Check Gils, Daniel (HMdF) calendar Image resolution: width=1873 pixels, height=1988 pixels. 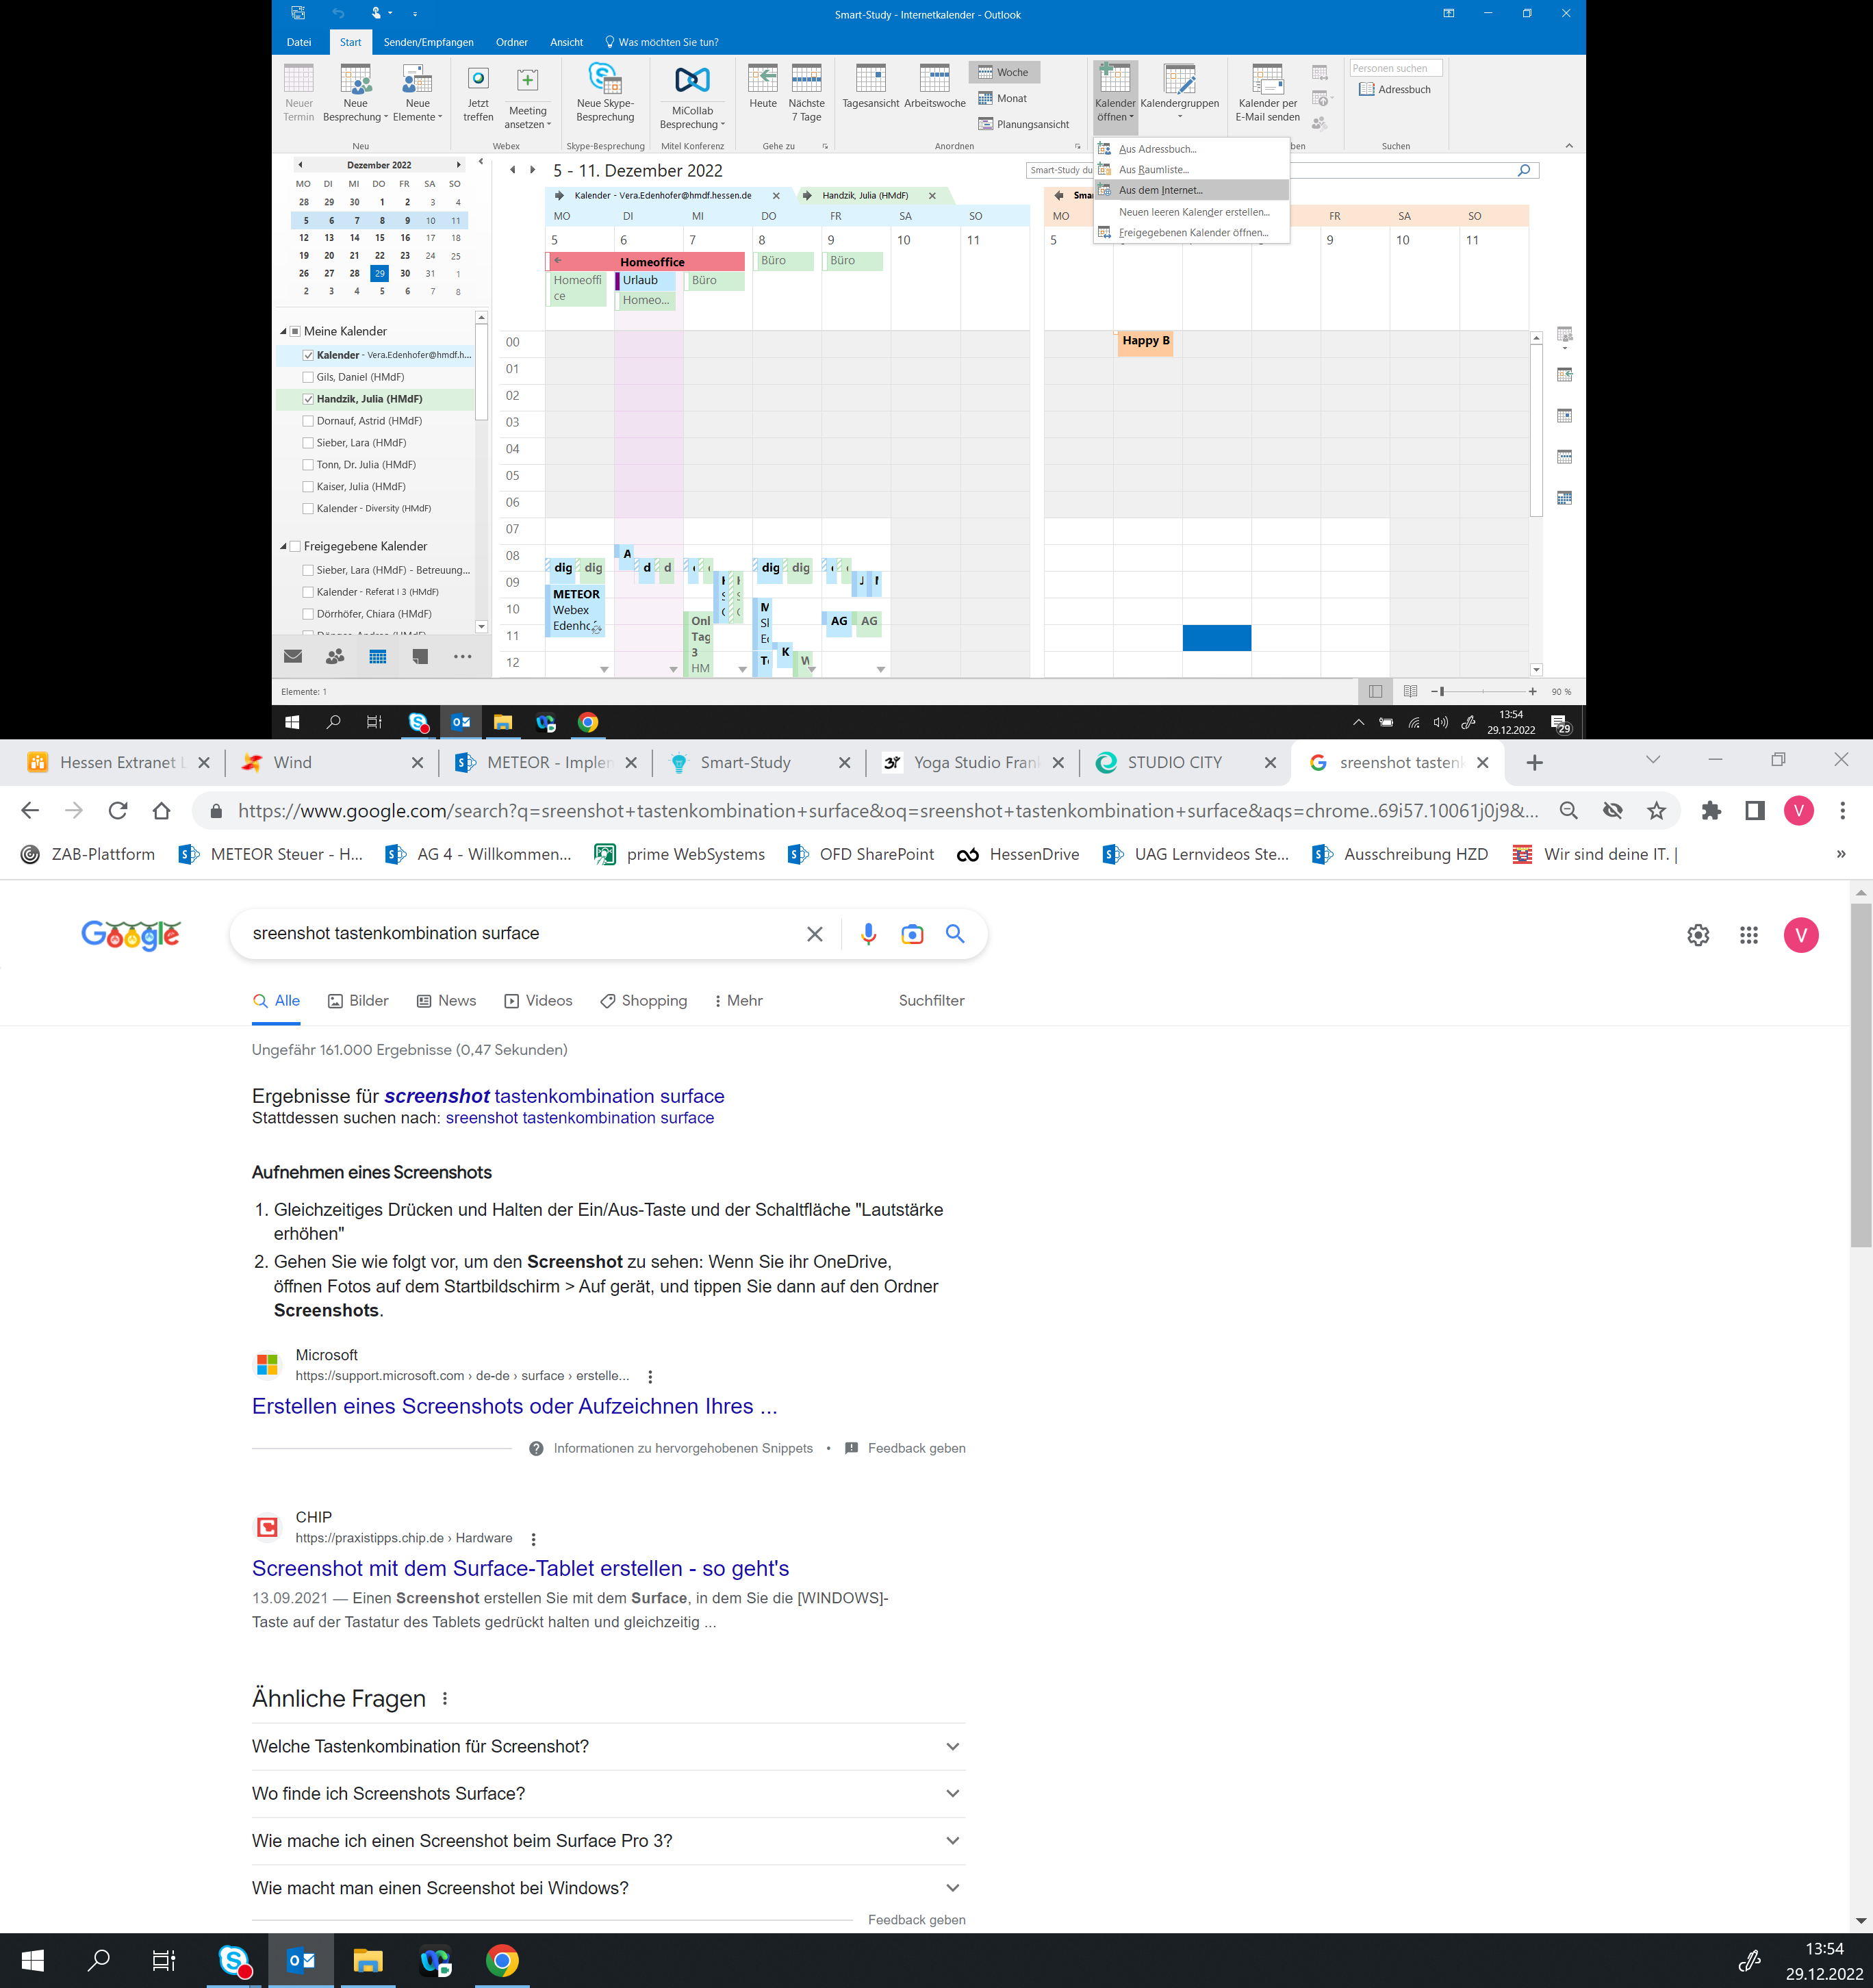pyautogui.click(x=308, y=377)
